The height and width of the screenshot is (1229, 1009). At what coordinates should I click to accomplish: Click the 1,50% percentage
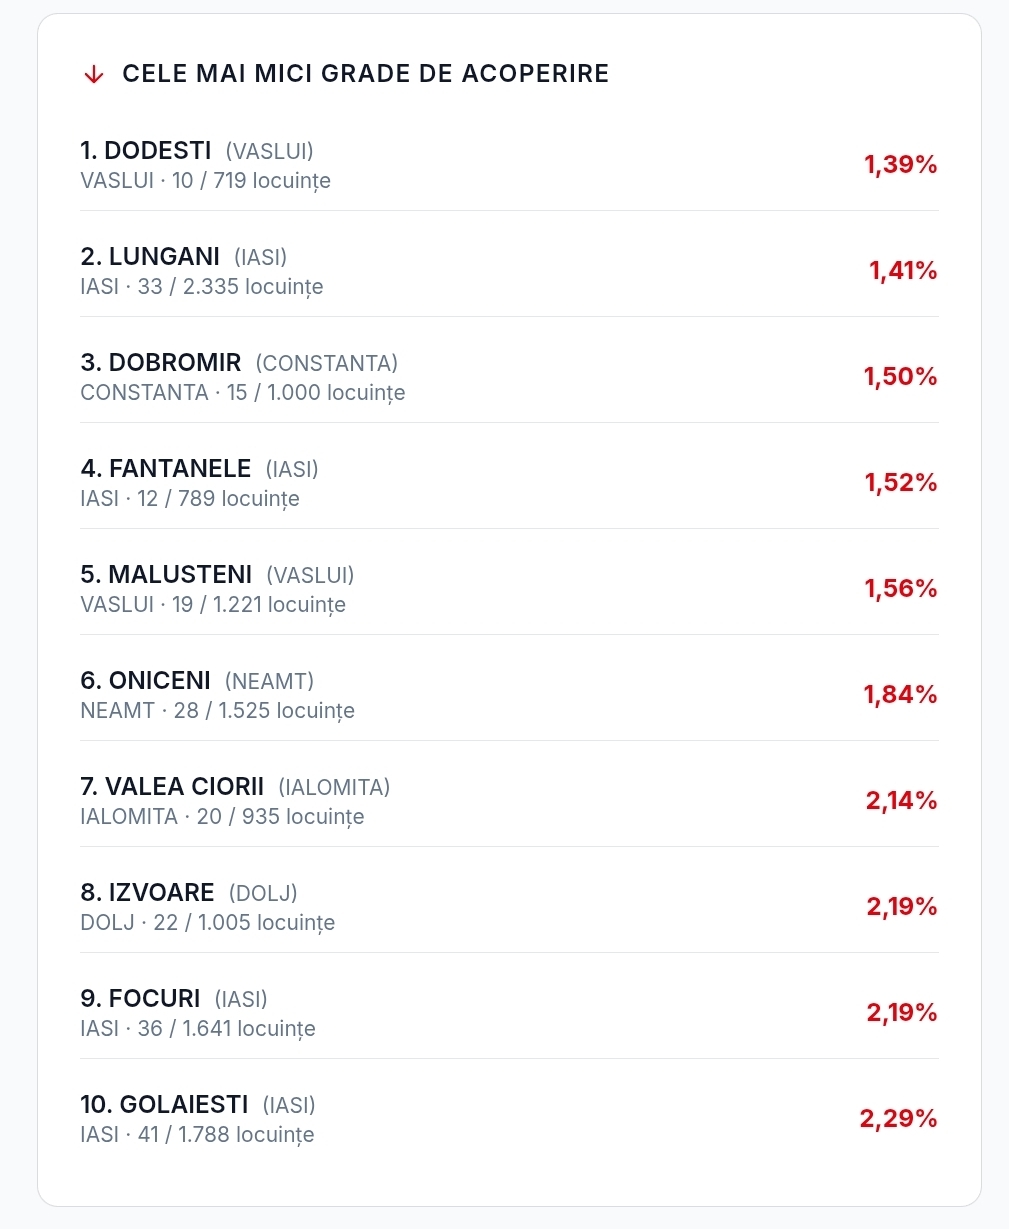point(901,377)
